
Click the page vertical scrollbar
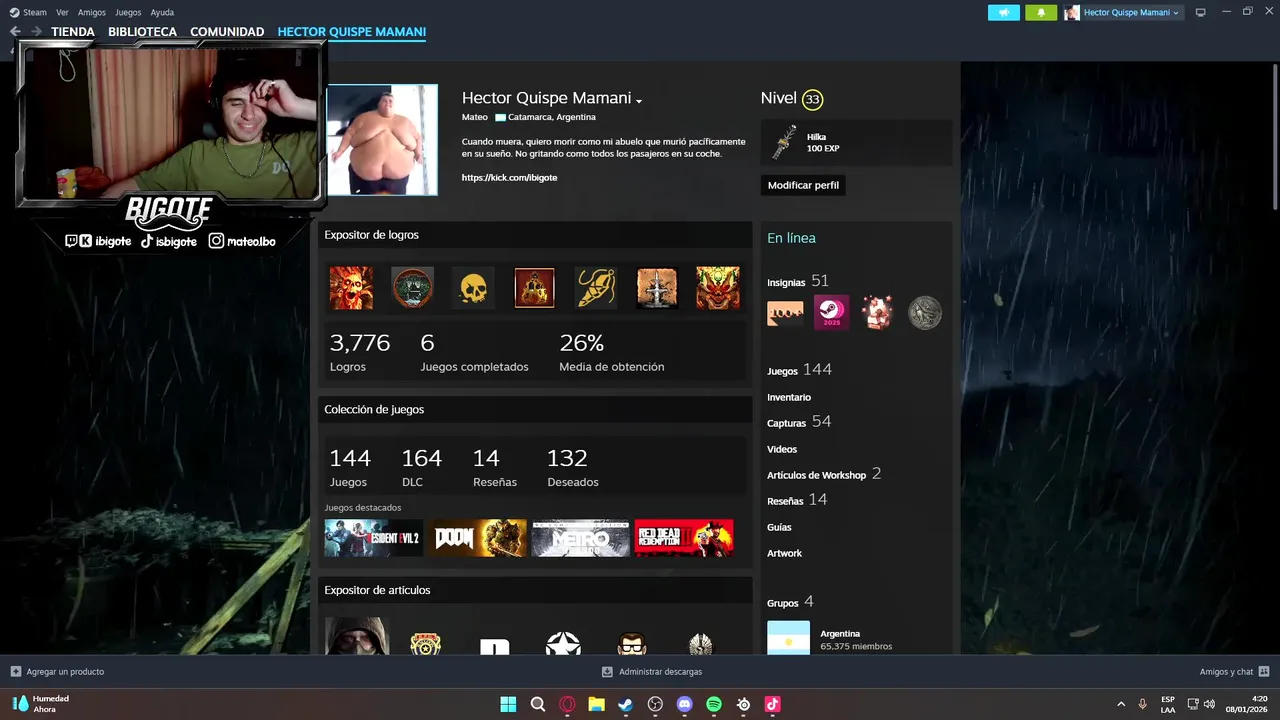1274,135
